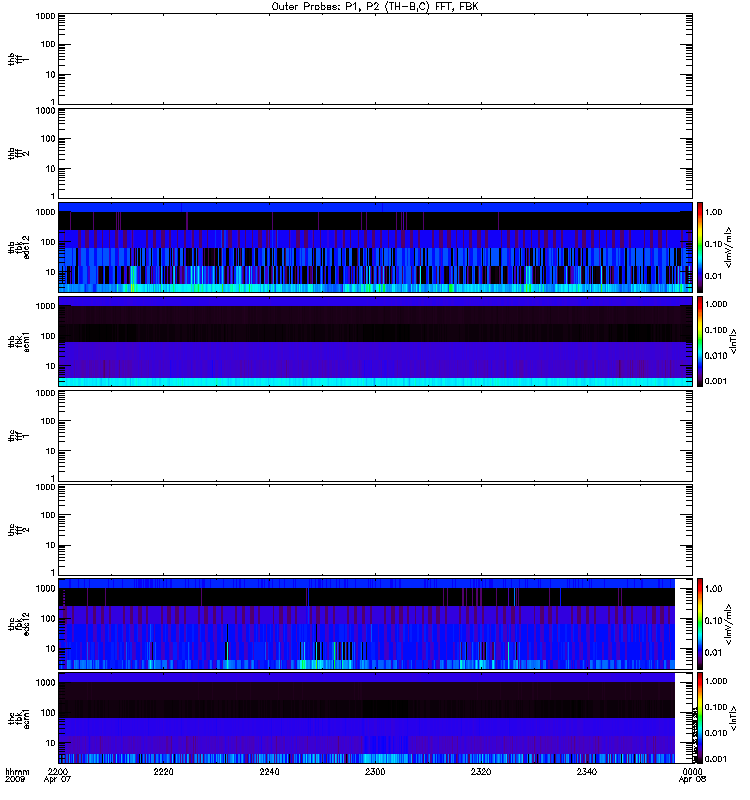Screen dimensions: 750x800
Task: Click the 'thc fbk scm1' y-axis title
Action: pyautogui.click(x=18, y=718)
